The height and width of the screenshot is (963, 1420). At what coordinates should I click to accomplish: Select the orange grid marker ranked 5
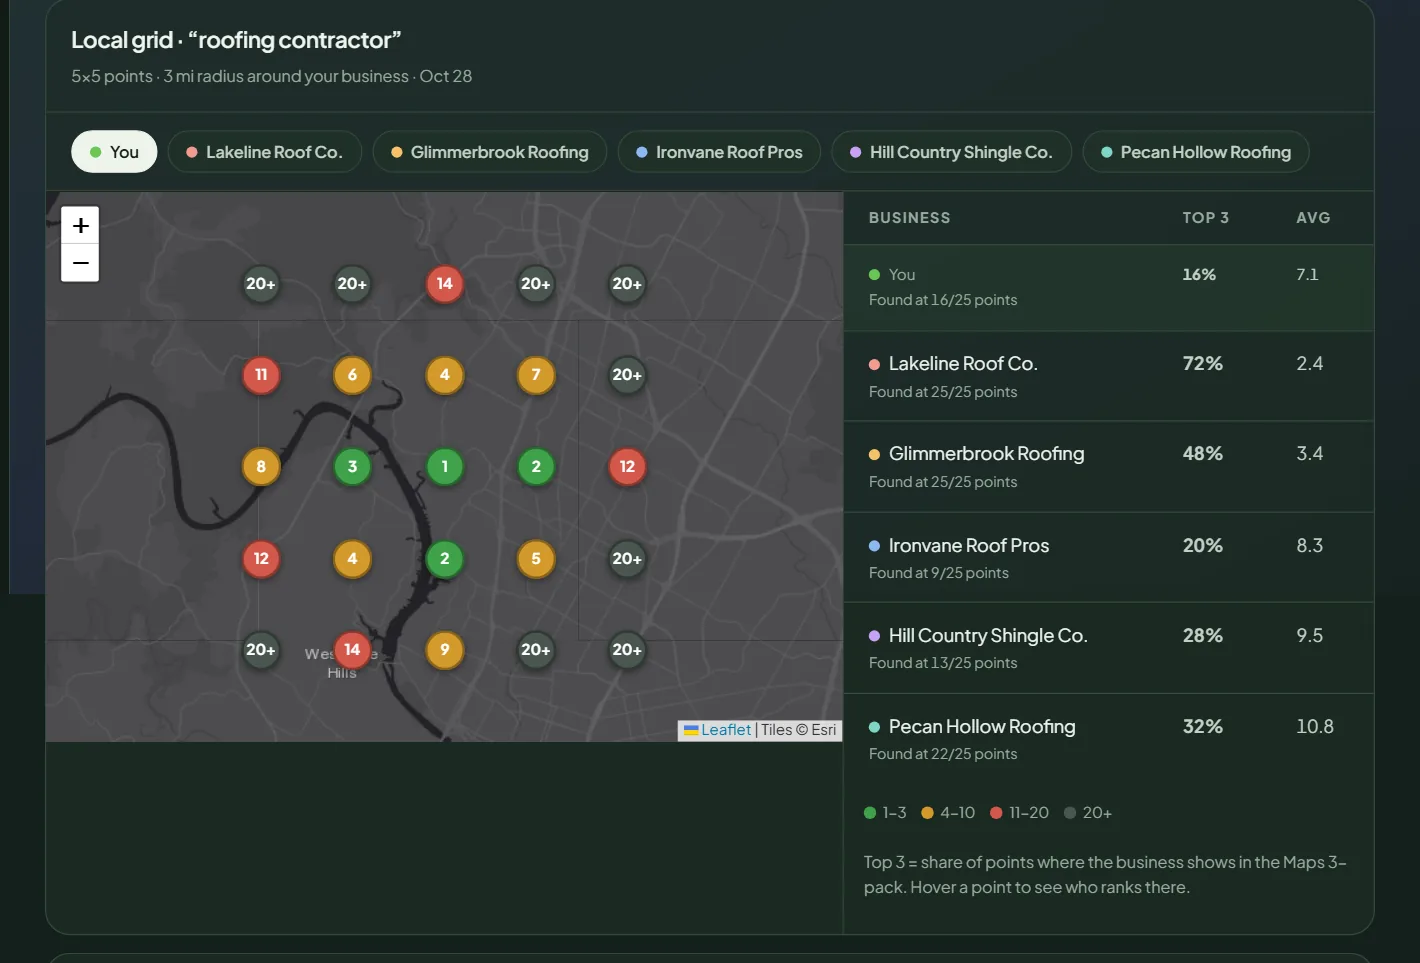(536, 559)
